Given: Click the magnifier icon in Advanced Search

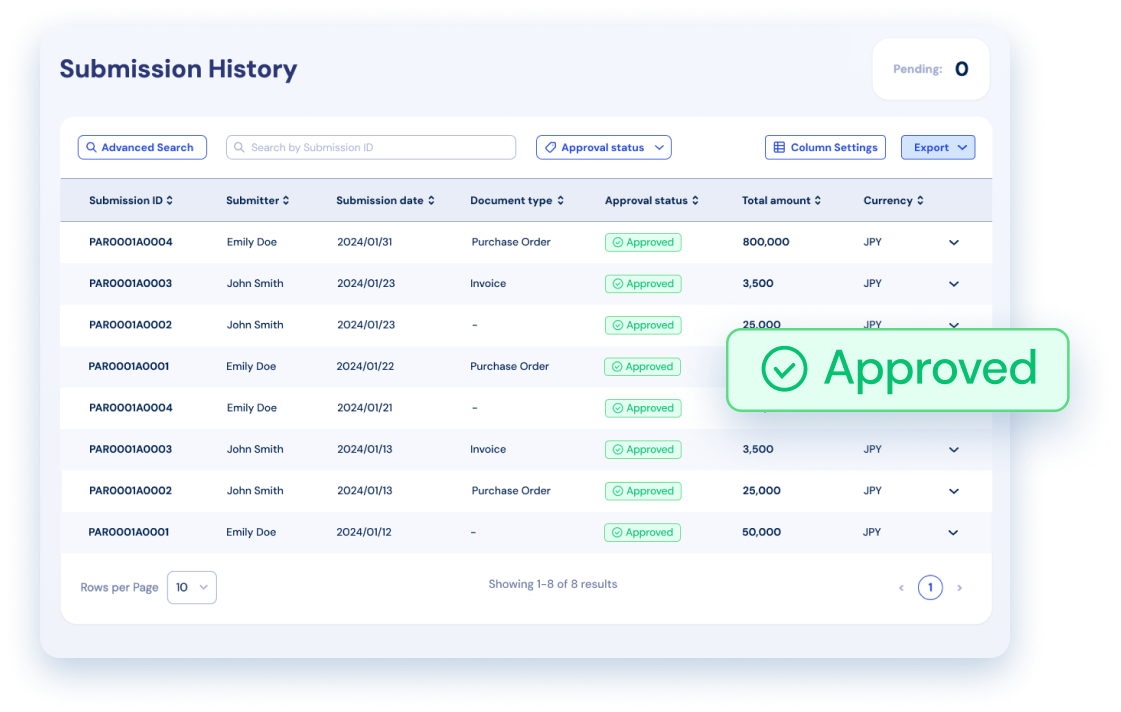Looking at the screenshot, I should 92,147.
